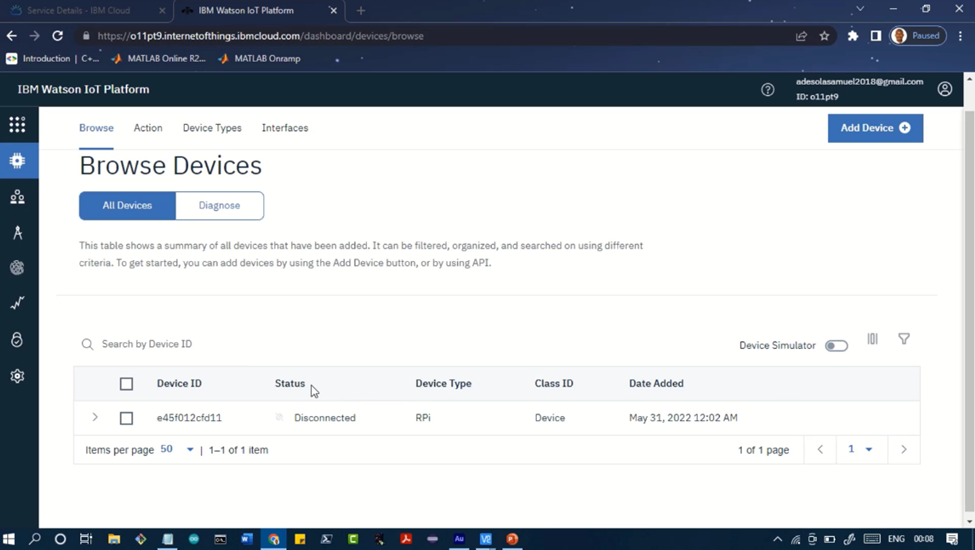
Task: Open Adobe Audition from taskbar
Action: point(459,539)
